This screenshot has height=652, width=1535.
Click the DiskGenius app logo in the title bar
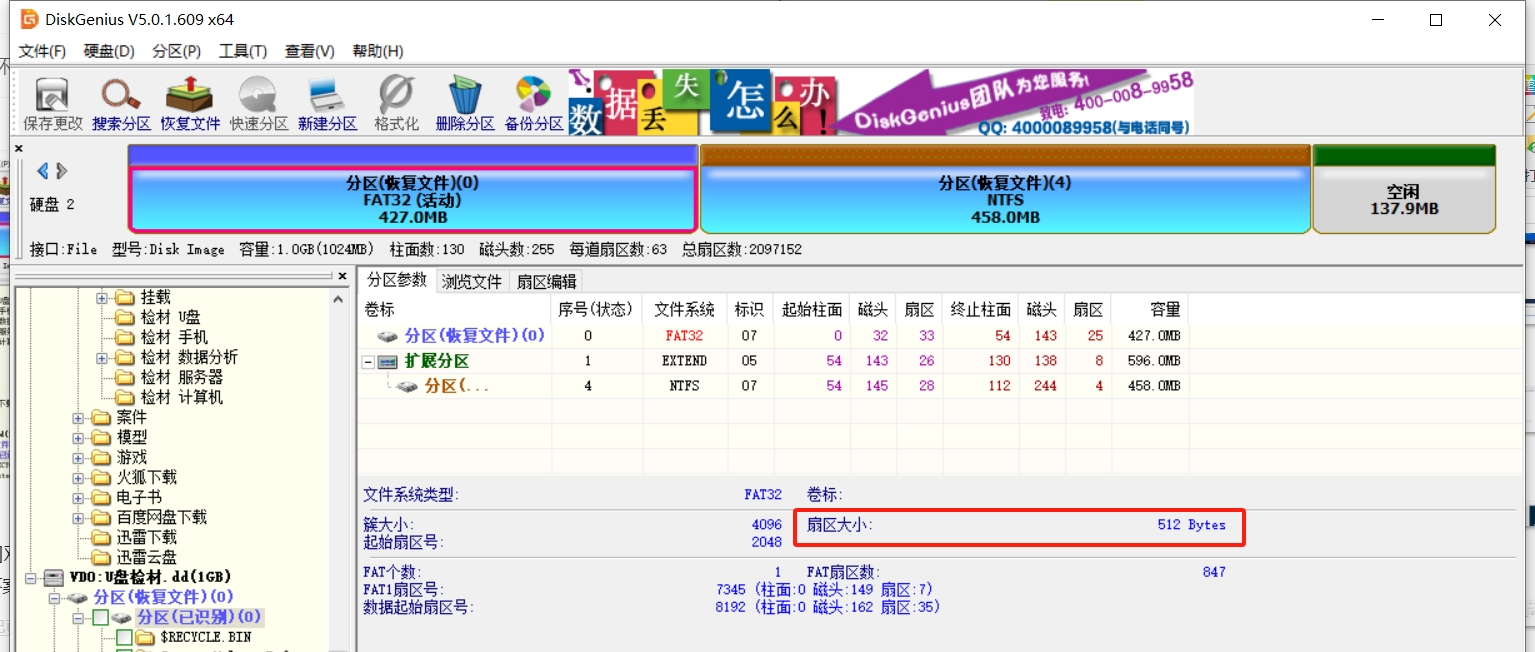30,19
